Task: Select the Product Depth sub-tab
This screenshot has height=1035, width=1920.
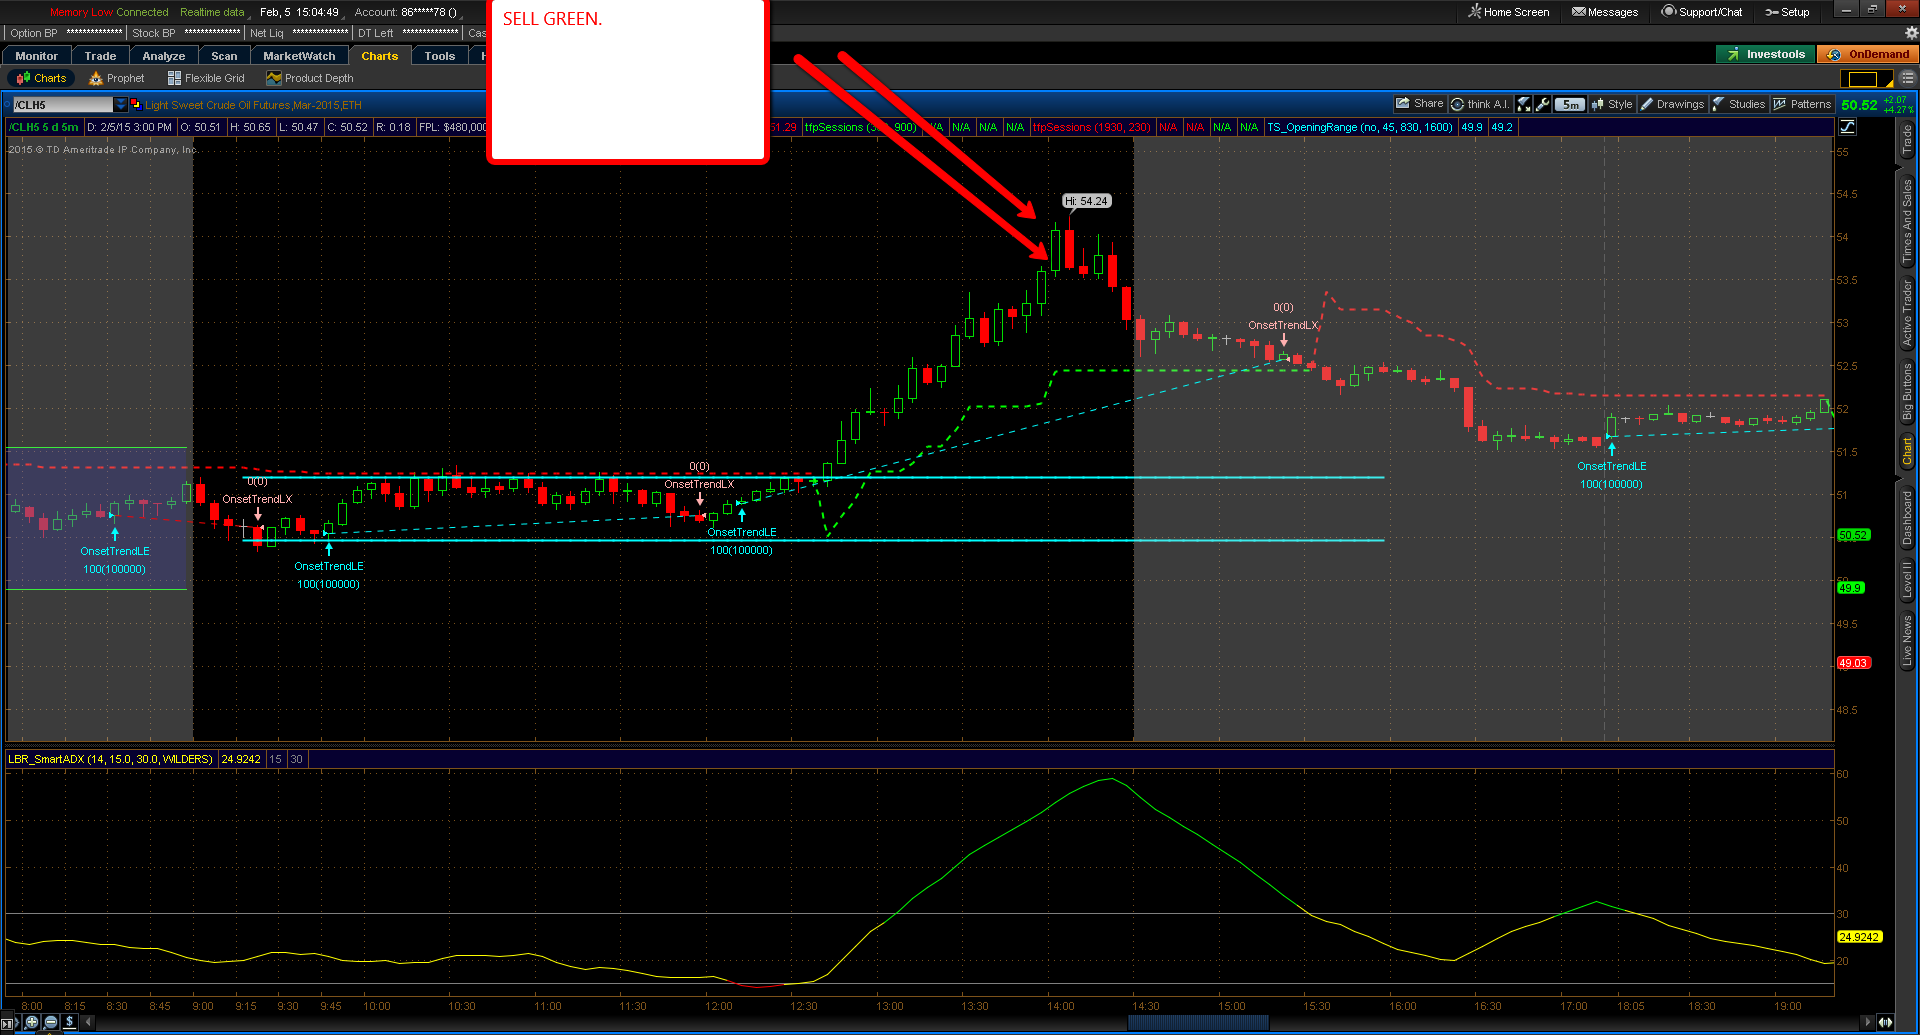Action: (x=310, y=78)
